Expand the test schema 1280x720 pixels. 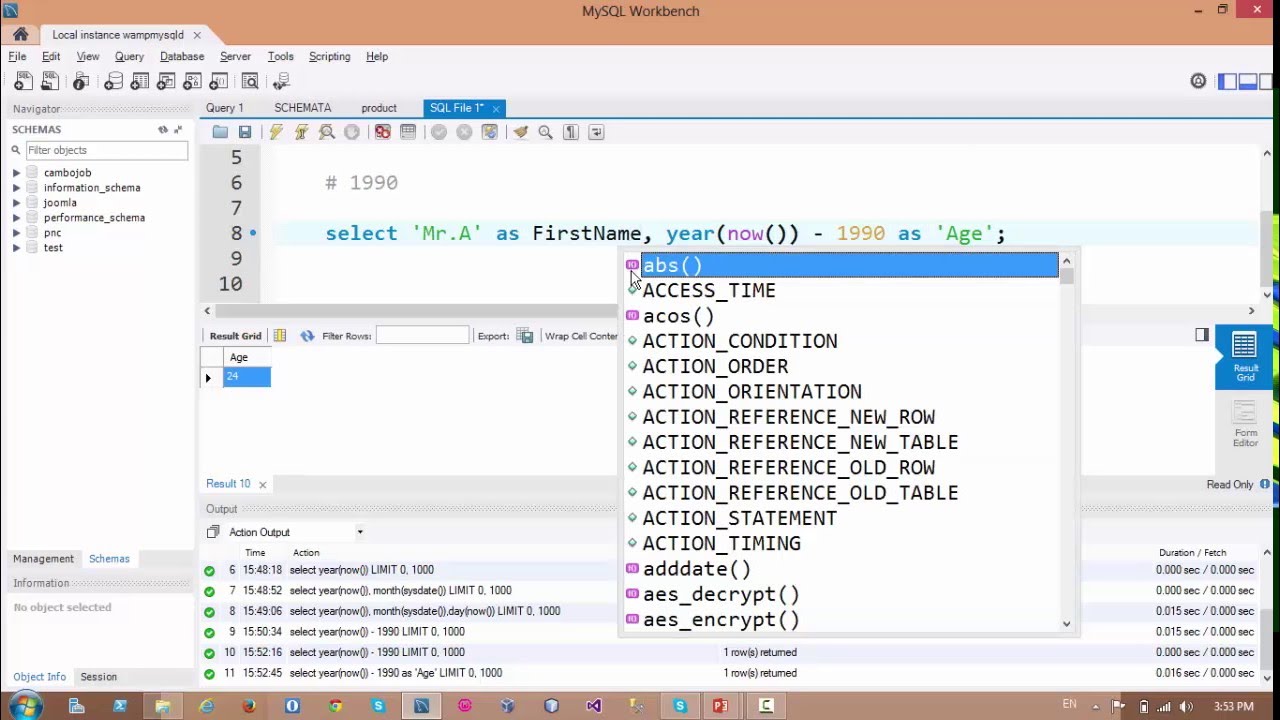[16, 248]
